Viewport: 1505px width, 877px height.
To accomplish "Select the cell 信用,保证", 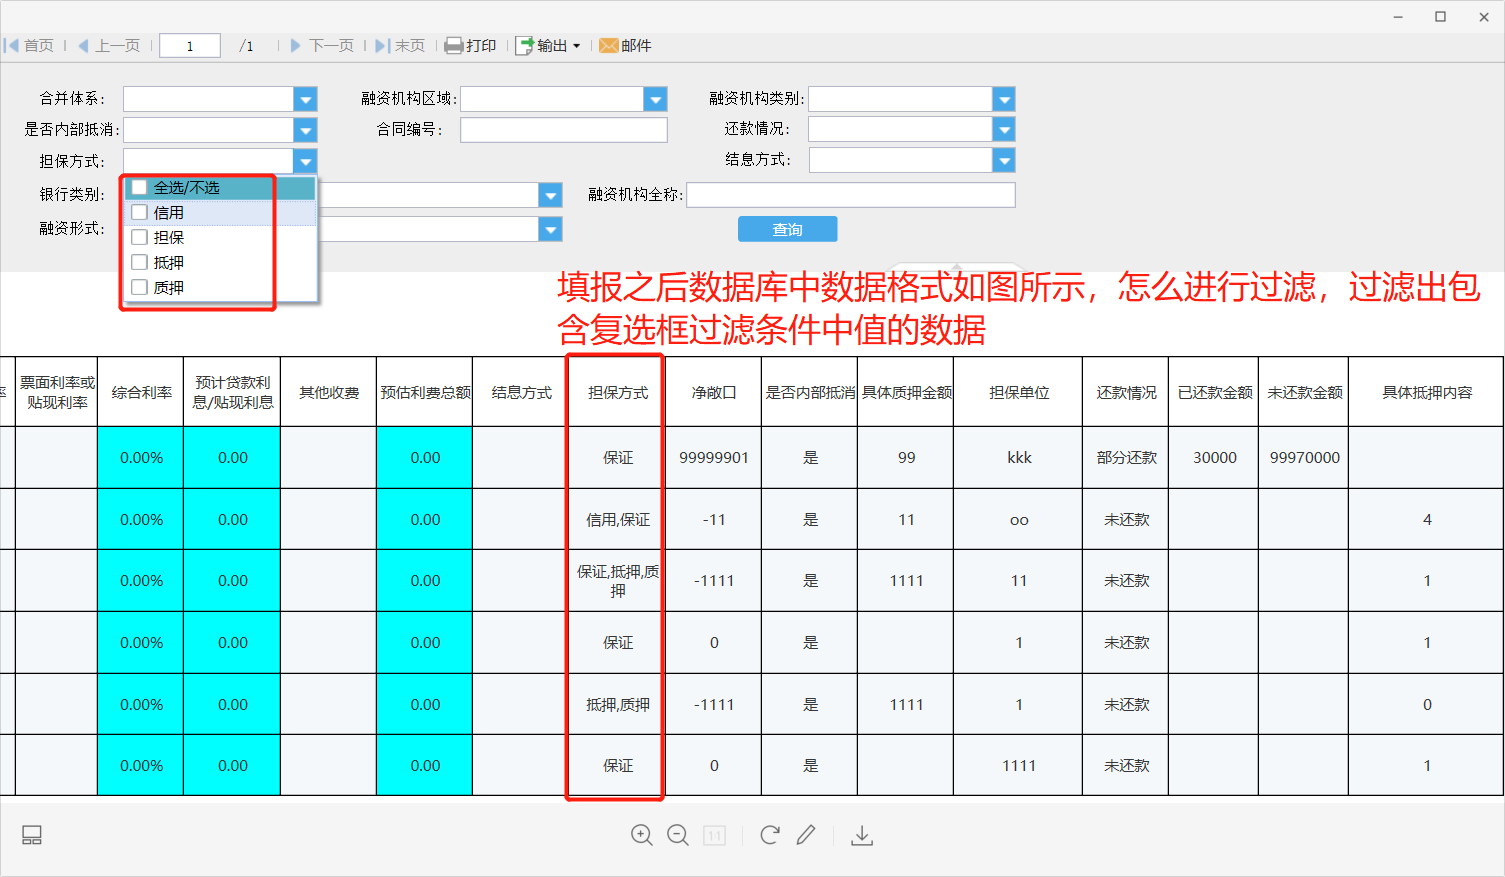I will coord(618,519).
